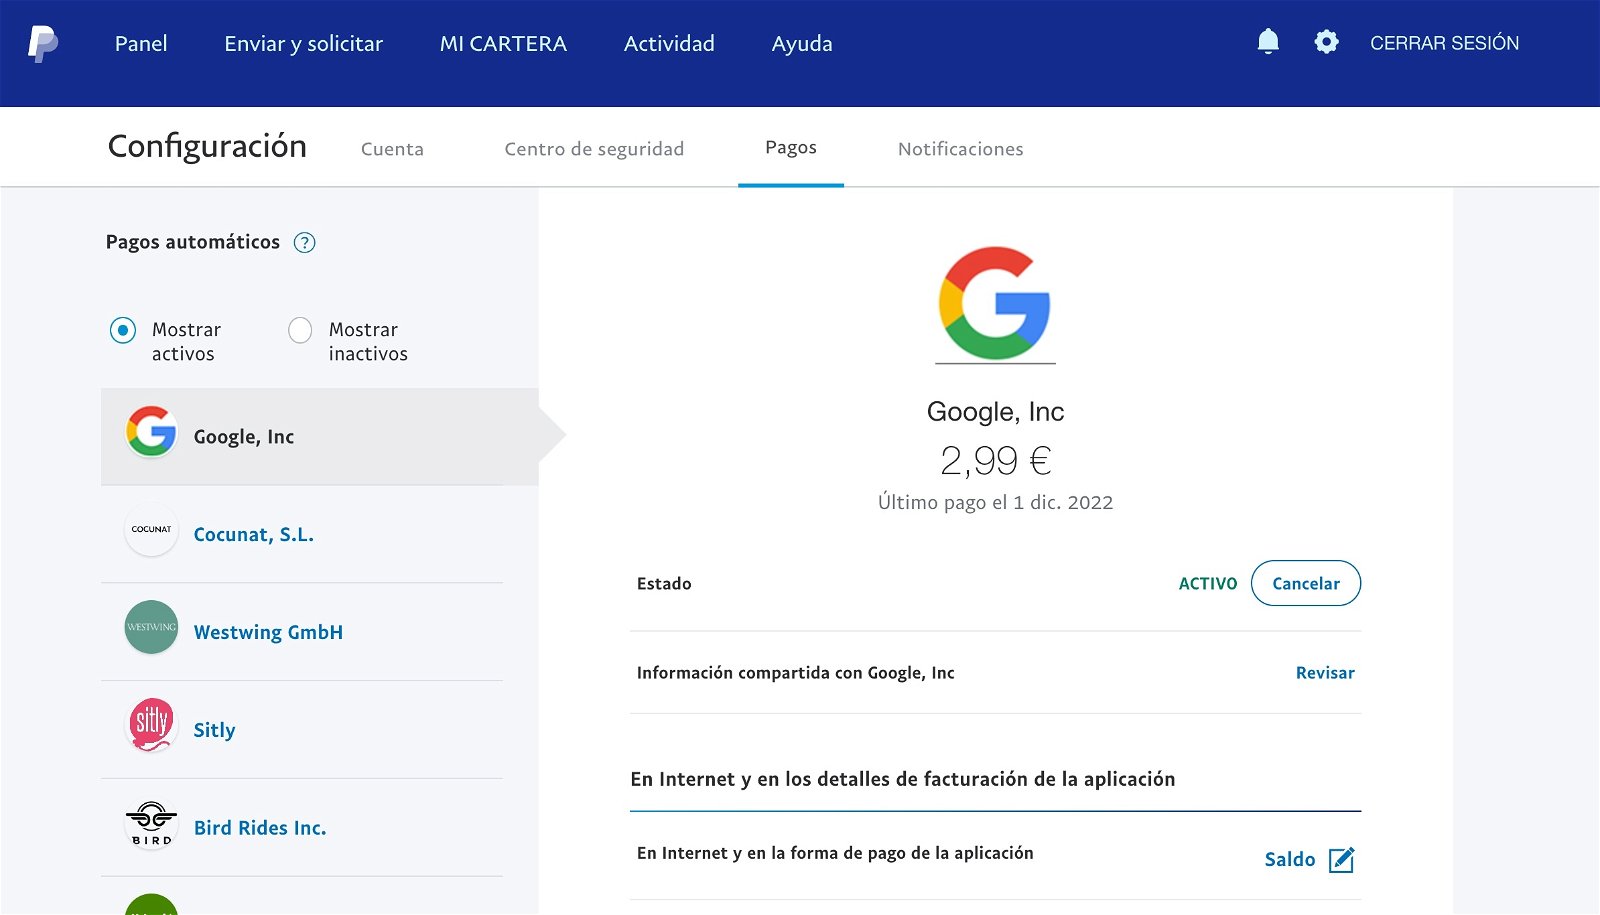The width and height of the screenshot is (1600, 915).
Task: Open the Sitly merchant name
Action: (214, 731)
